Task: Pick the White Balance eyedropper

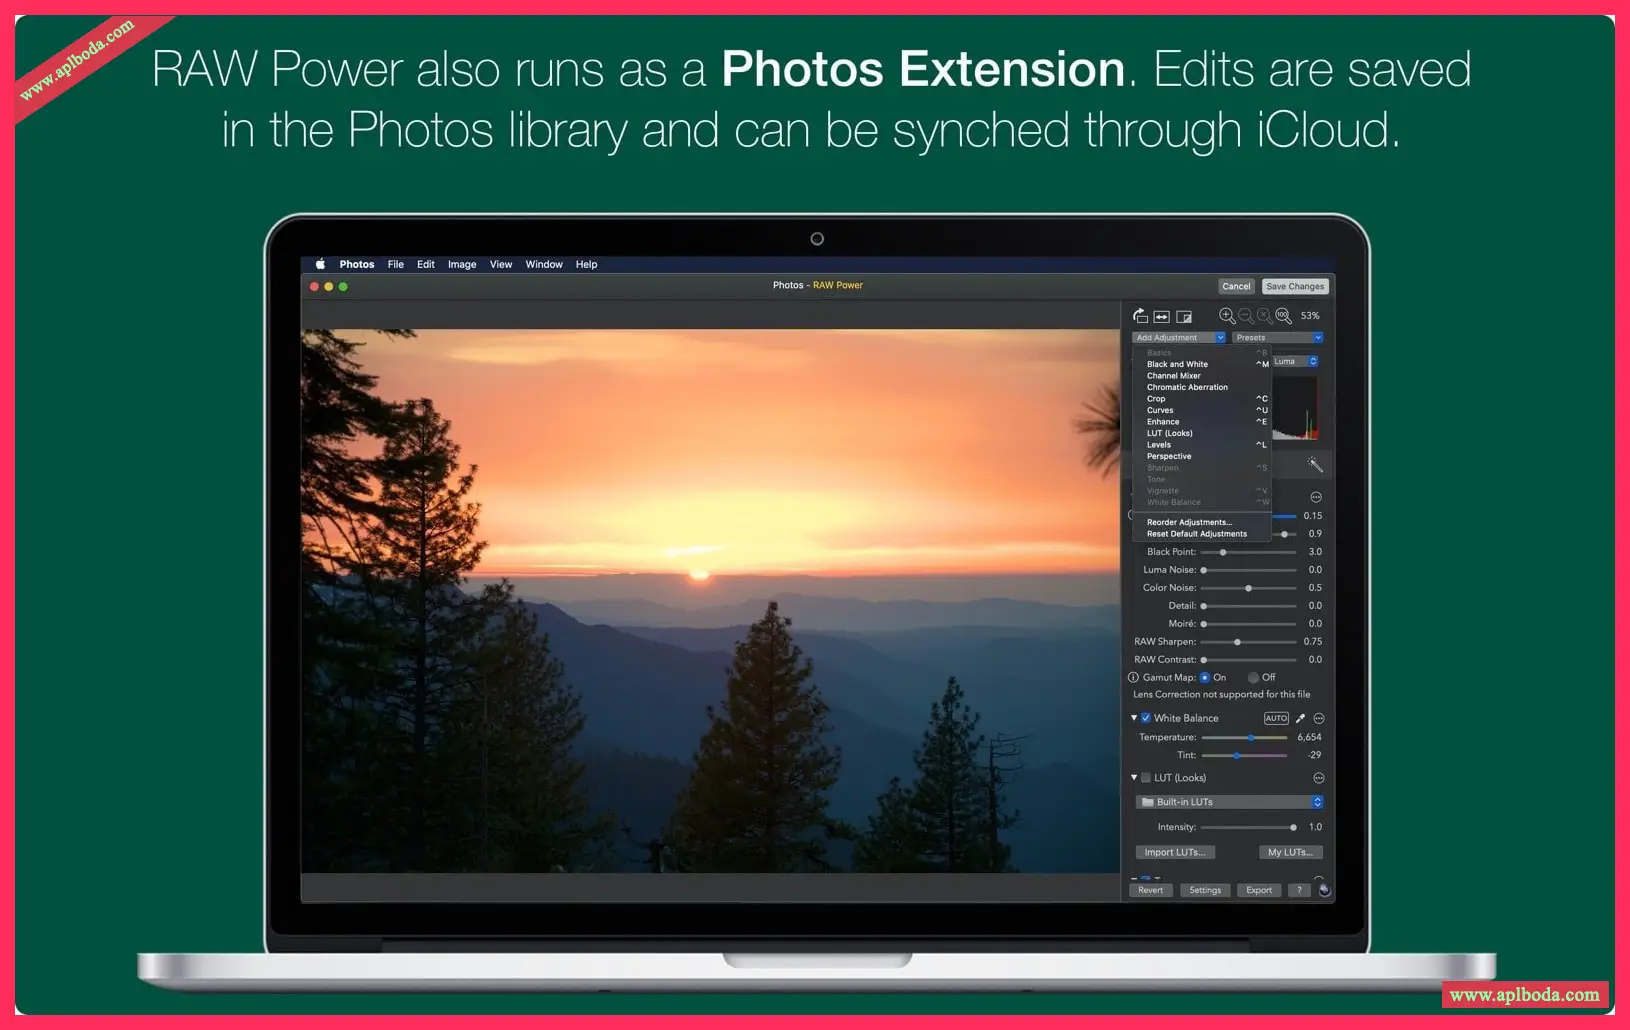Action: pos(1301,718)
